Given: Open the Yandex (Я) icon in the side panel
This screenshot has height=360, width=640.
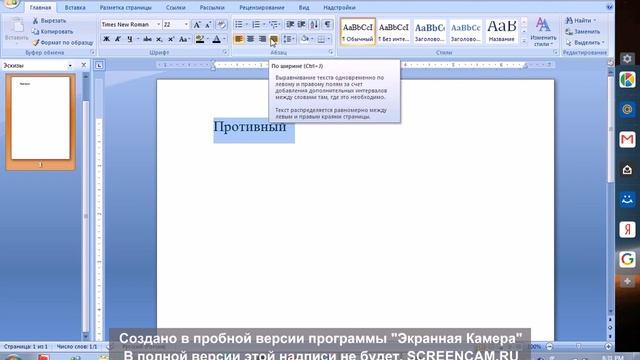Looking at the screenshot, I should pos(627,229).
